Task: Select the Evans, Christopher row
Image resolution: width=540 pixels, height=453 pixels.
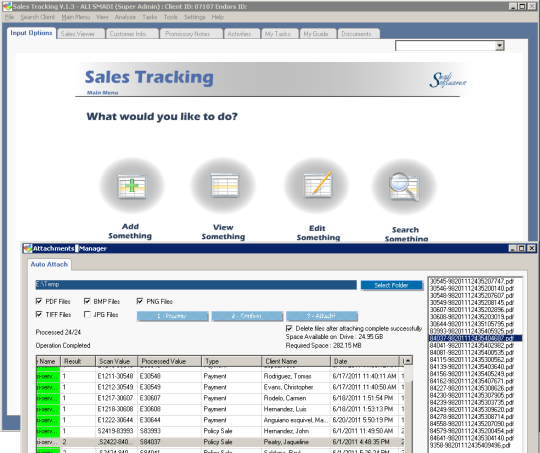Action: pos(220,387)
